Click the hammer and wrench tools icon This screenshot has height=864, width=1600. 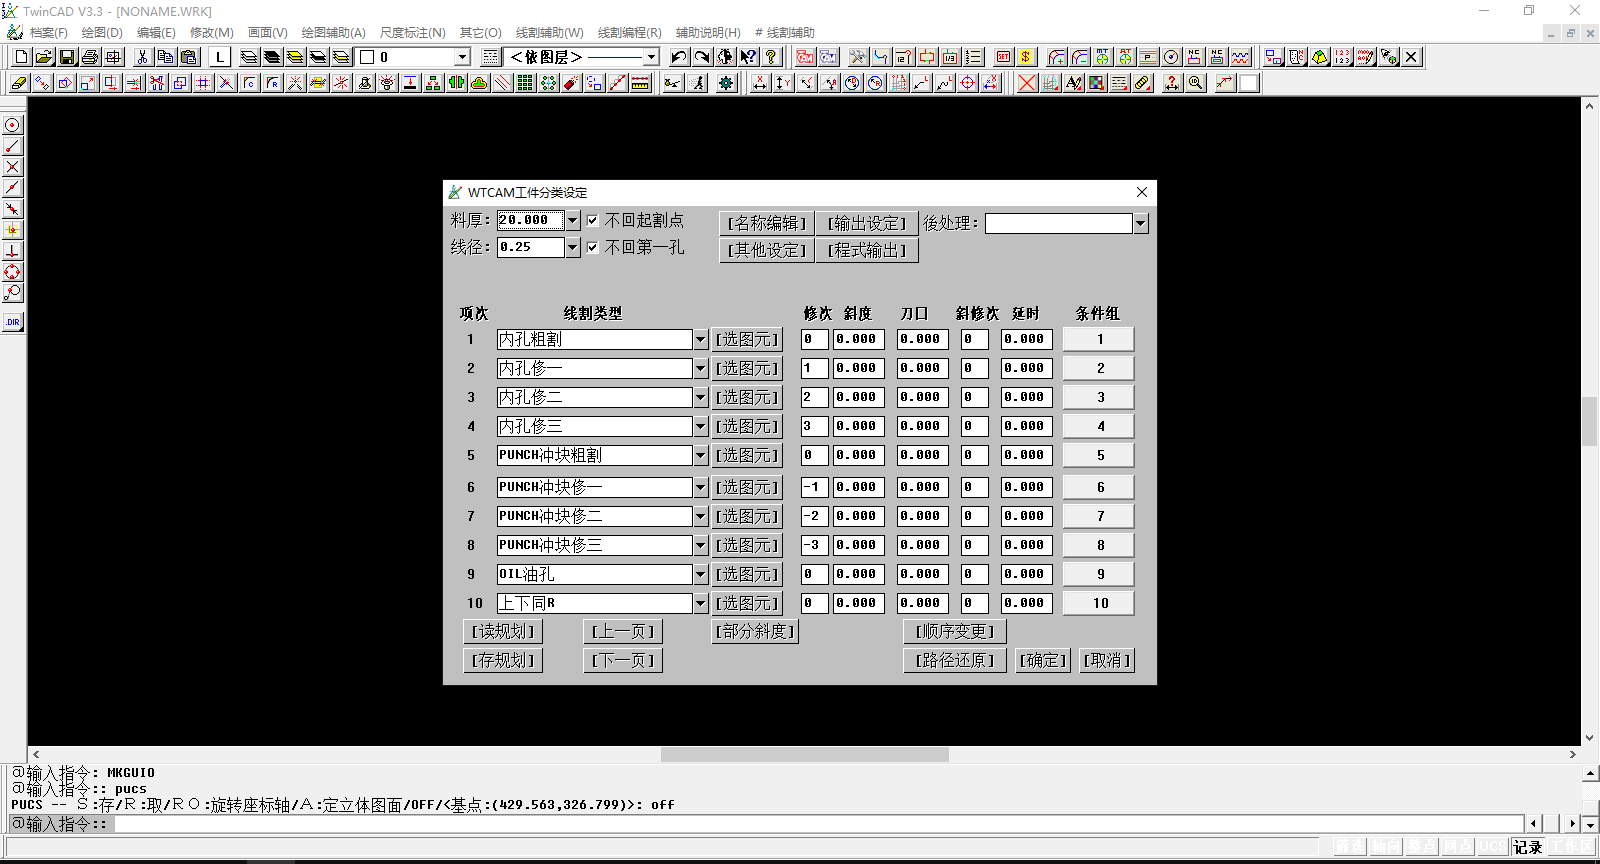tap(857, 57)
